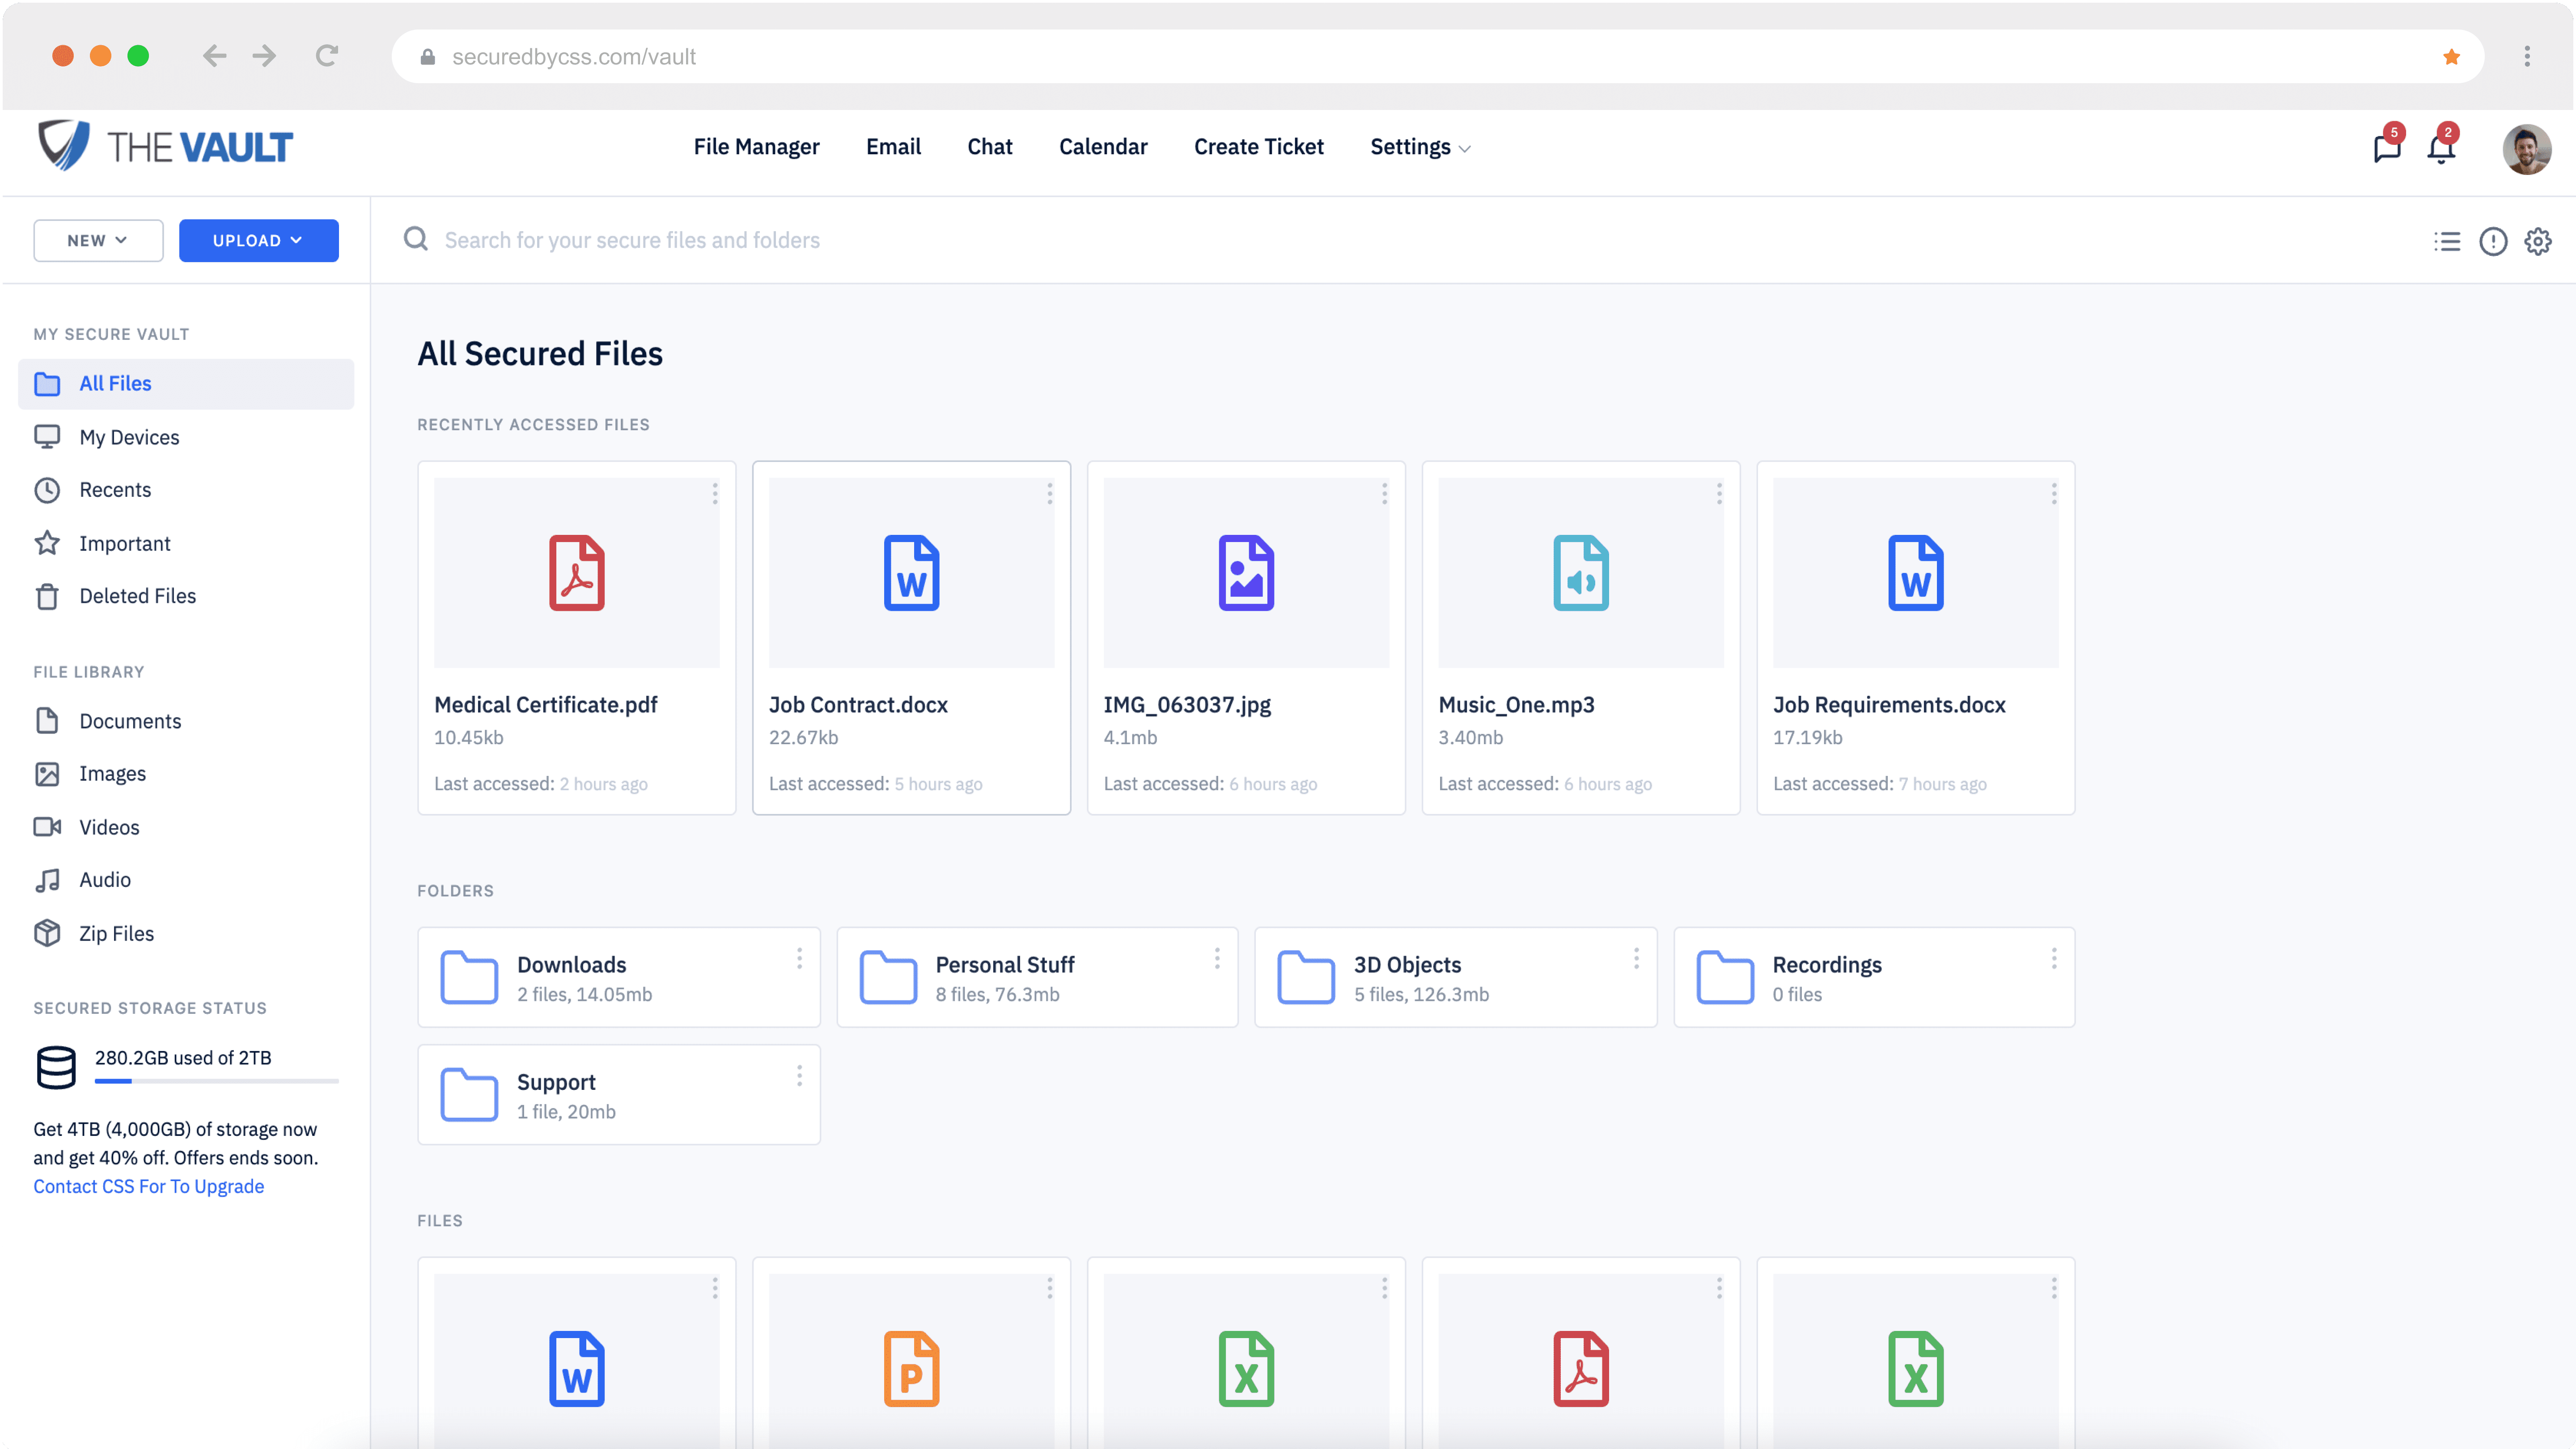Click the storage usage progress bar

pyautogui.click(x=217, y=1081)
